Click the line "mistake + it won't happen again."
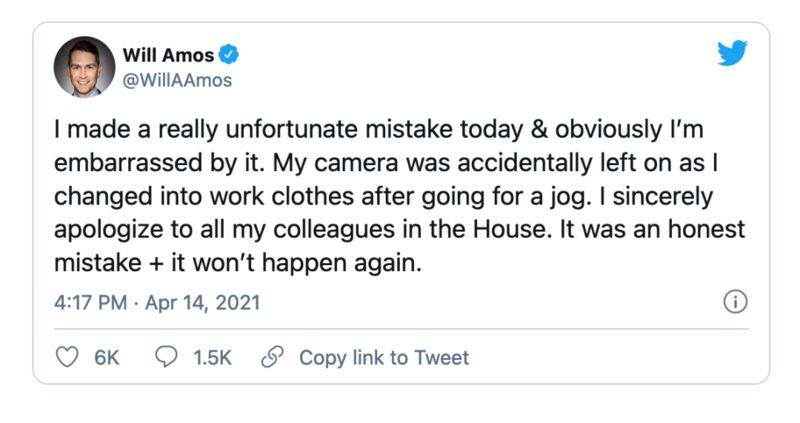The width and height of the screenshot is (800, 423). point(238,263)
